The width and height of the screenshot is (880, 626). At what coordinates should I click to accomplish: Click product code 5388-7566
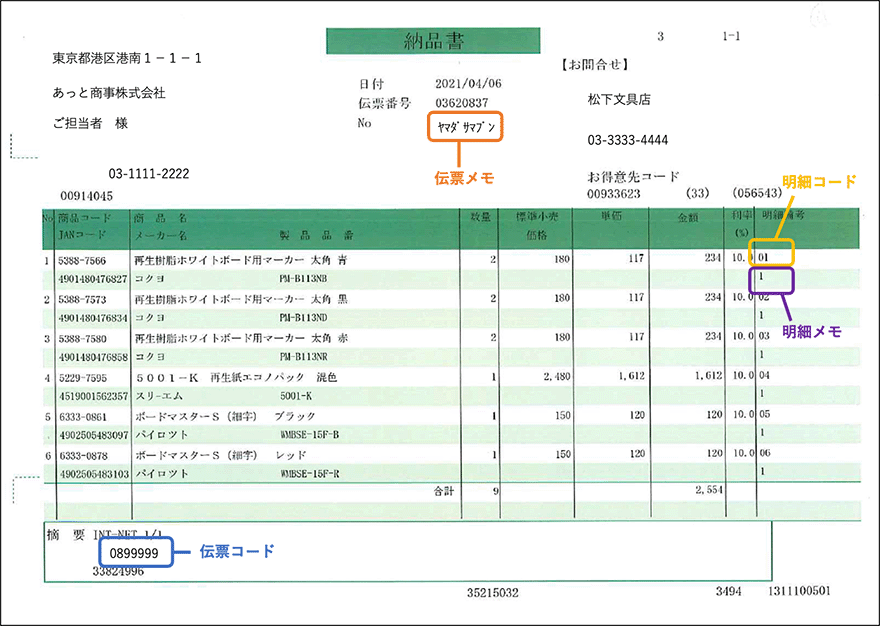[82, 261]
